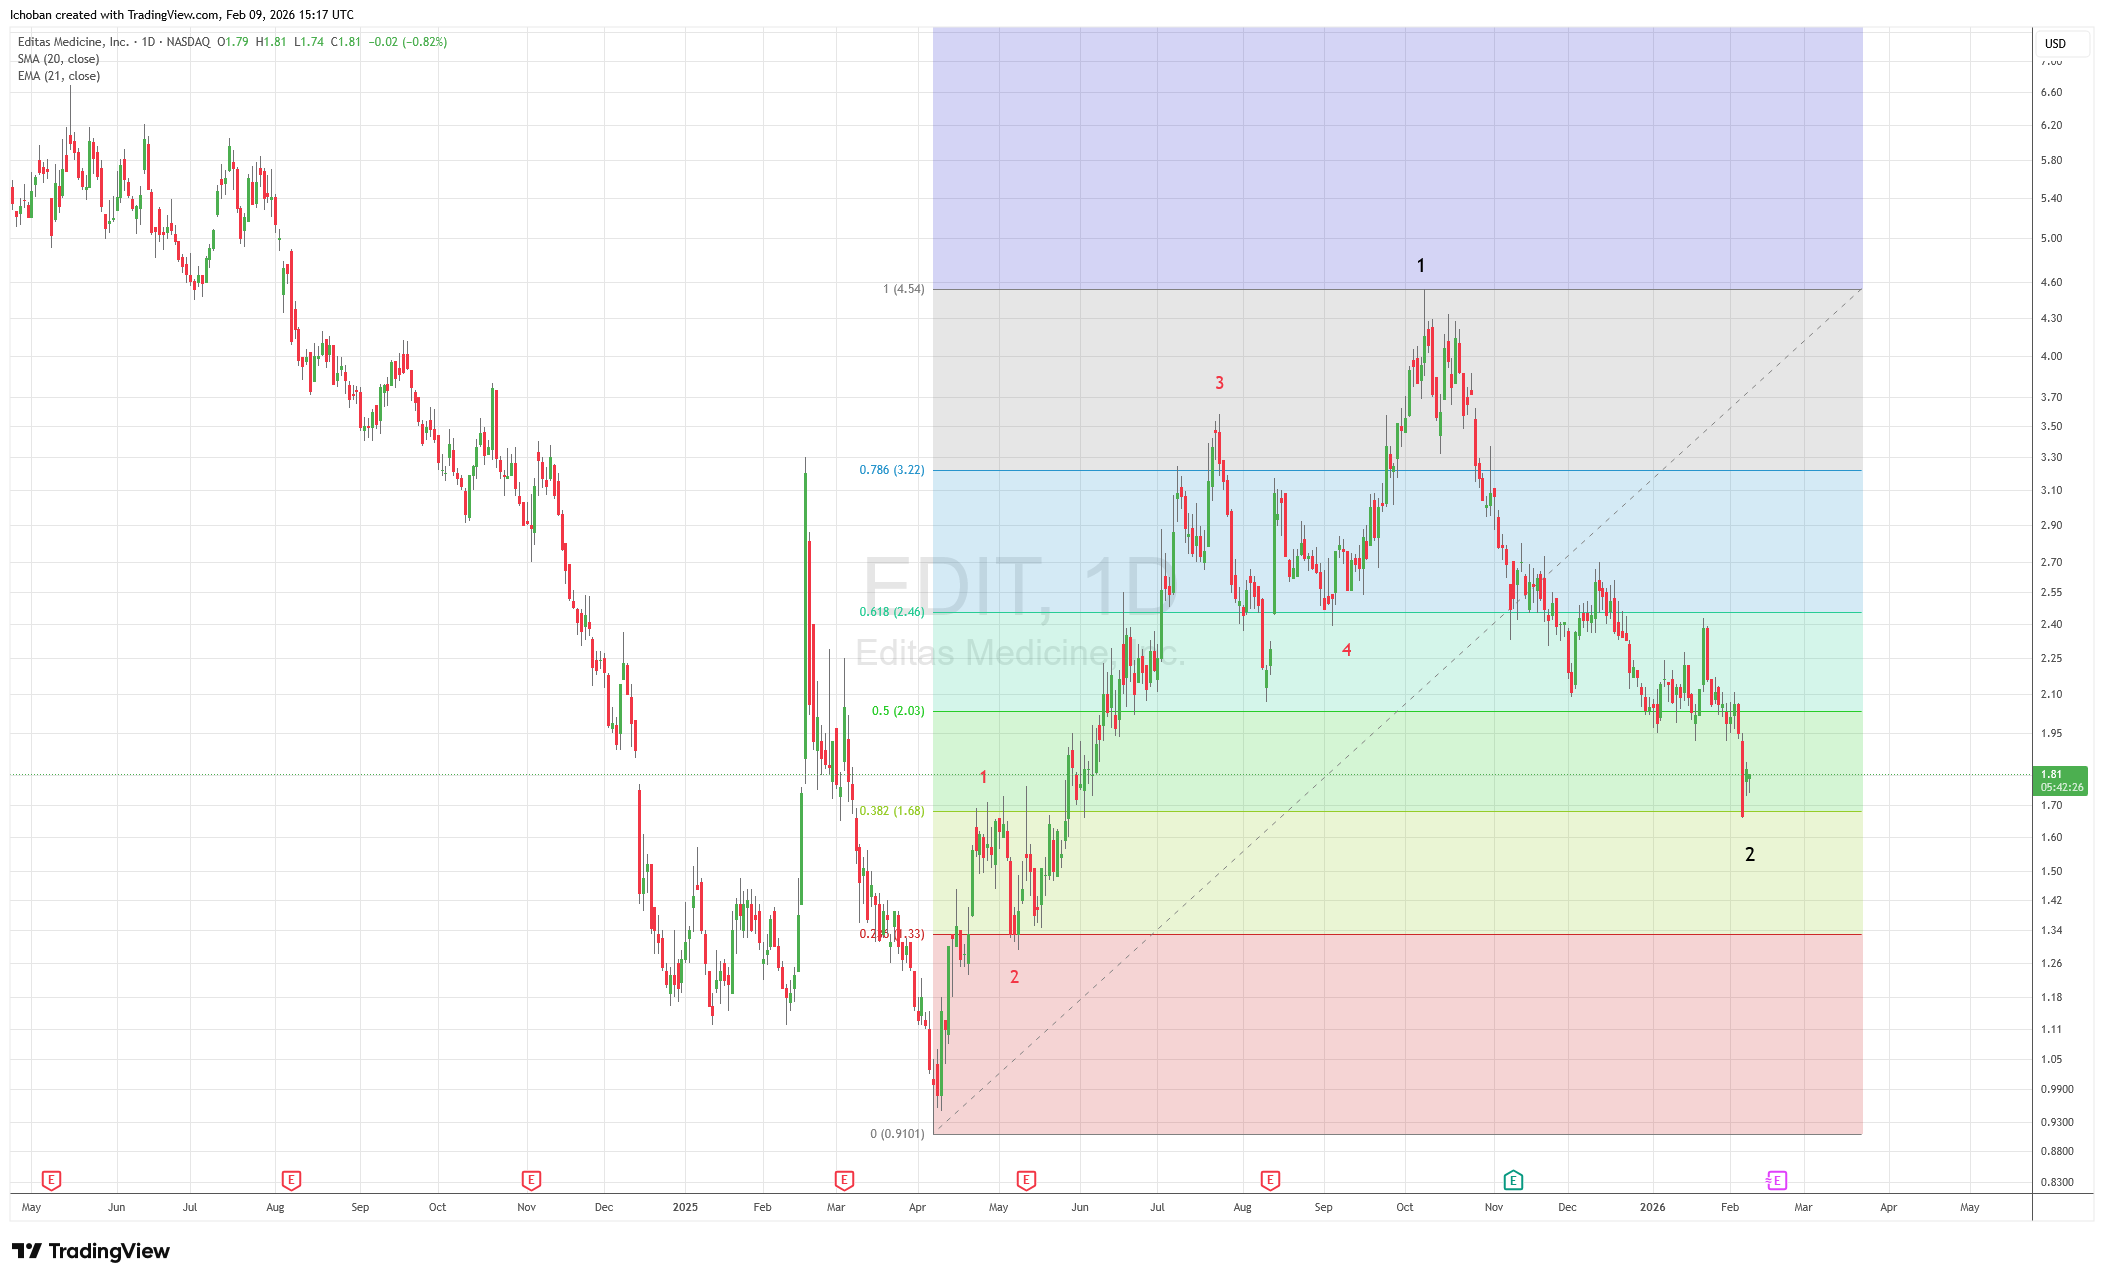Click the Editas Medicine symbol title legend
2104x1281 pixels.
(x=73, y=42)
